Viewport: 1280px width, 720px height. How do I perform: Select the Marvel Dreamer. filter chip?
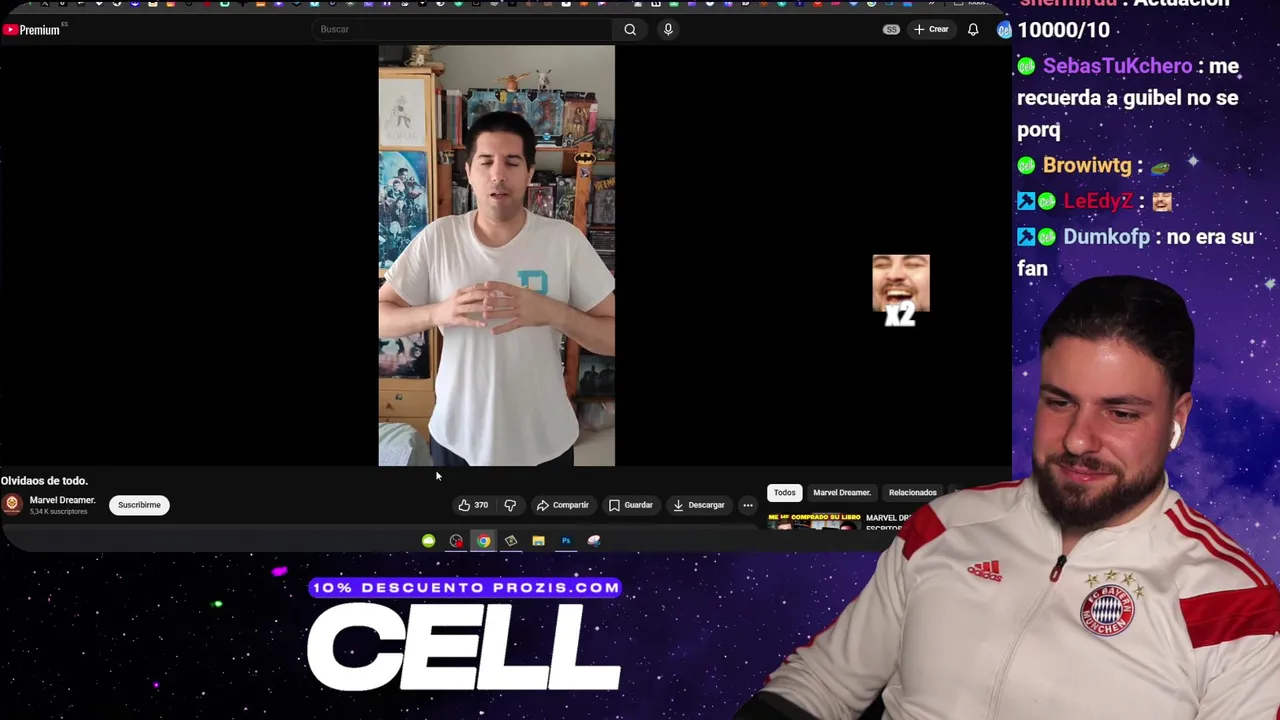click(842, 492)
